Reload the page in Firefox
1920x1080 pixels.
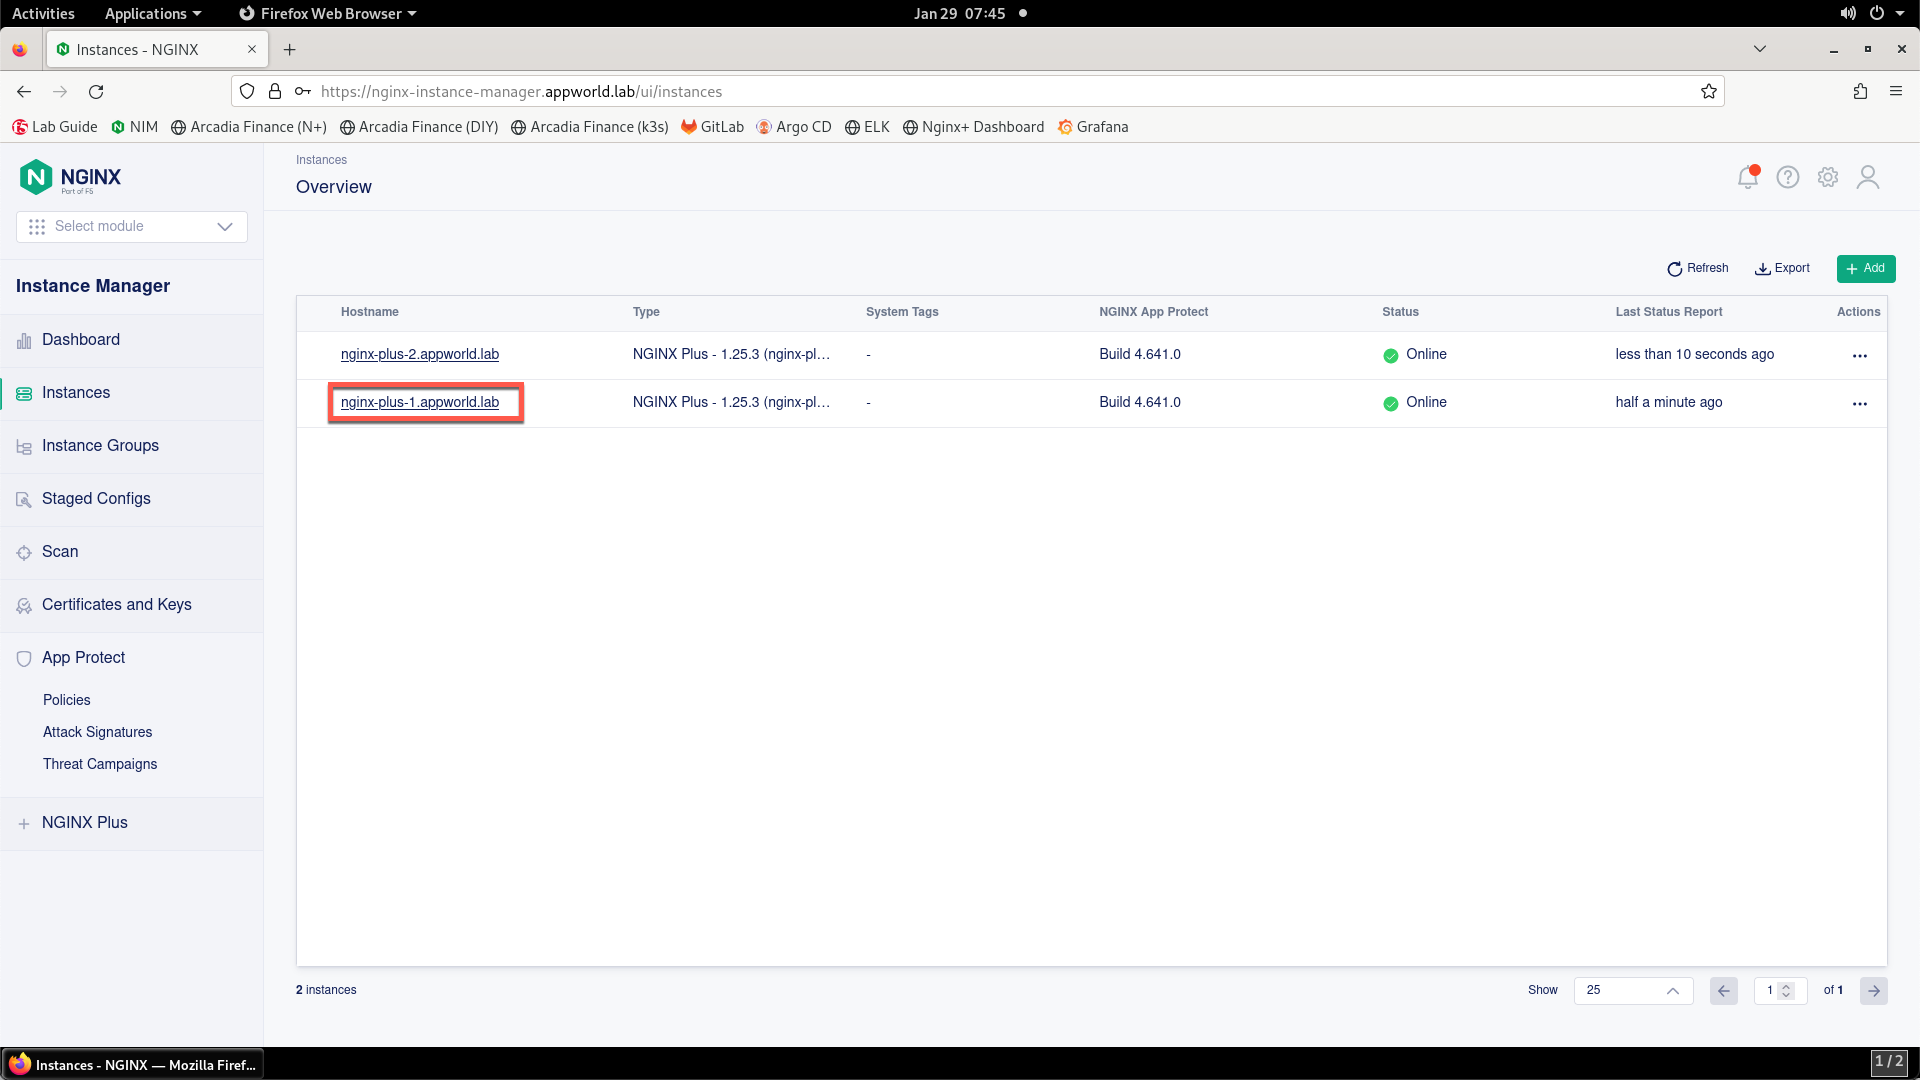click(x=96, y=91)
